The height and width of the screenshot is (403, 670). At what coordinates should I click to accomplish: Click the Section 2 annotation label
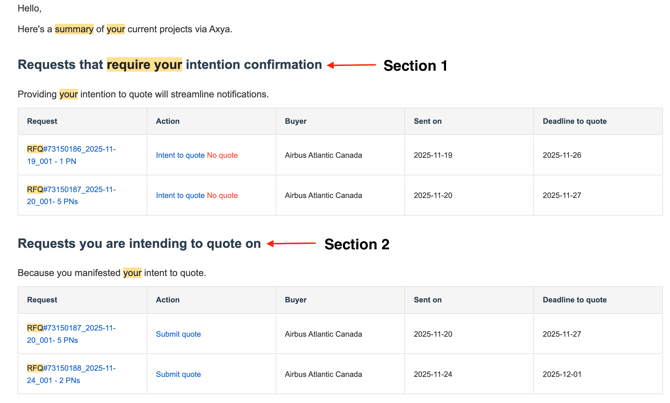tap(356, 245)
